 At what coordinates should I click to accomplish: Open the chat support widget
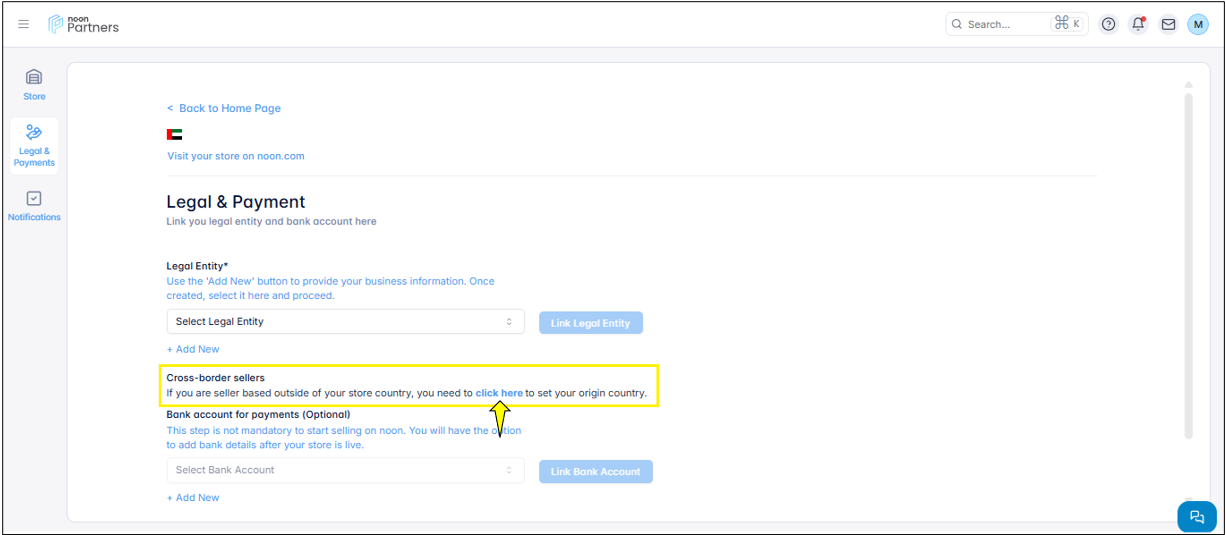pos(1196,517)
